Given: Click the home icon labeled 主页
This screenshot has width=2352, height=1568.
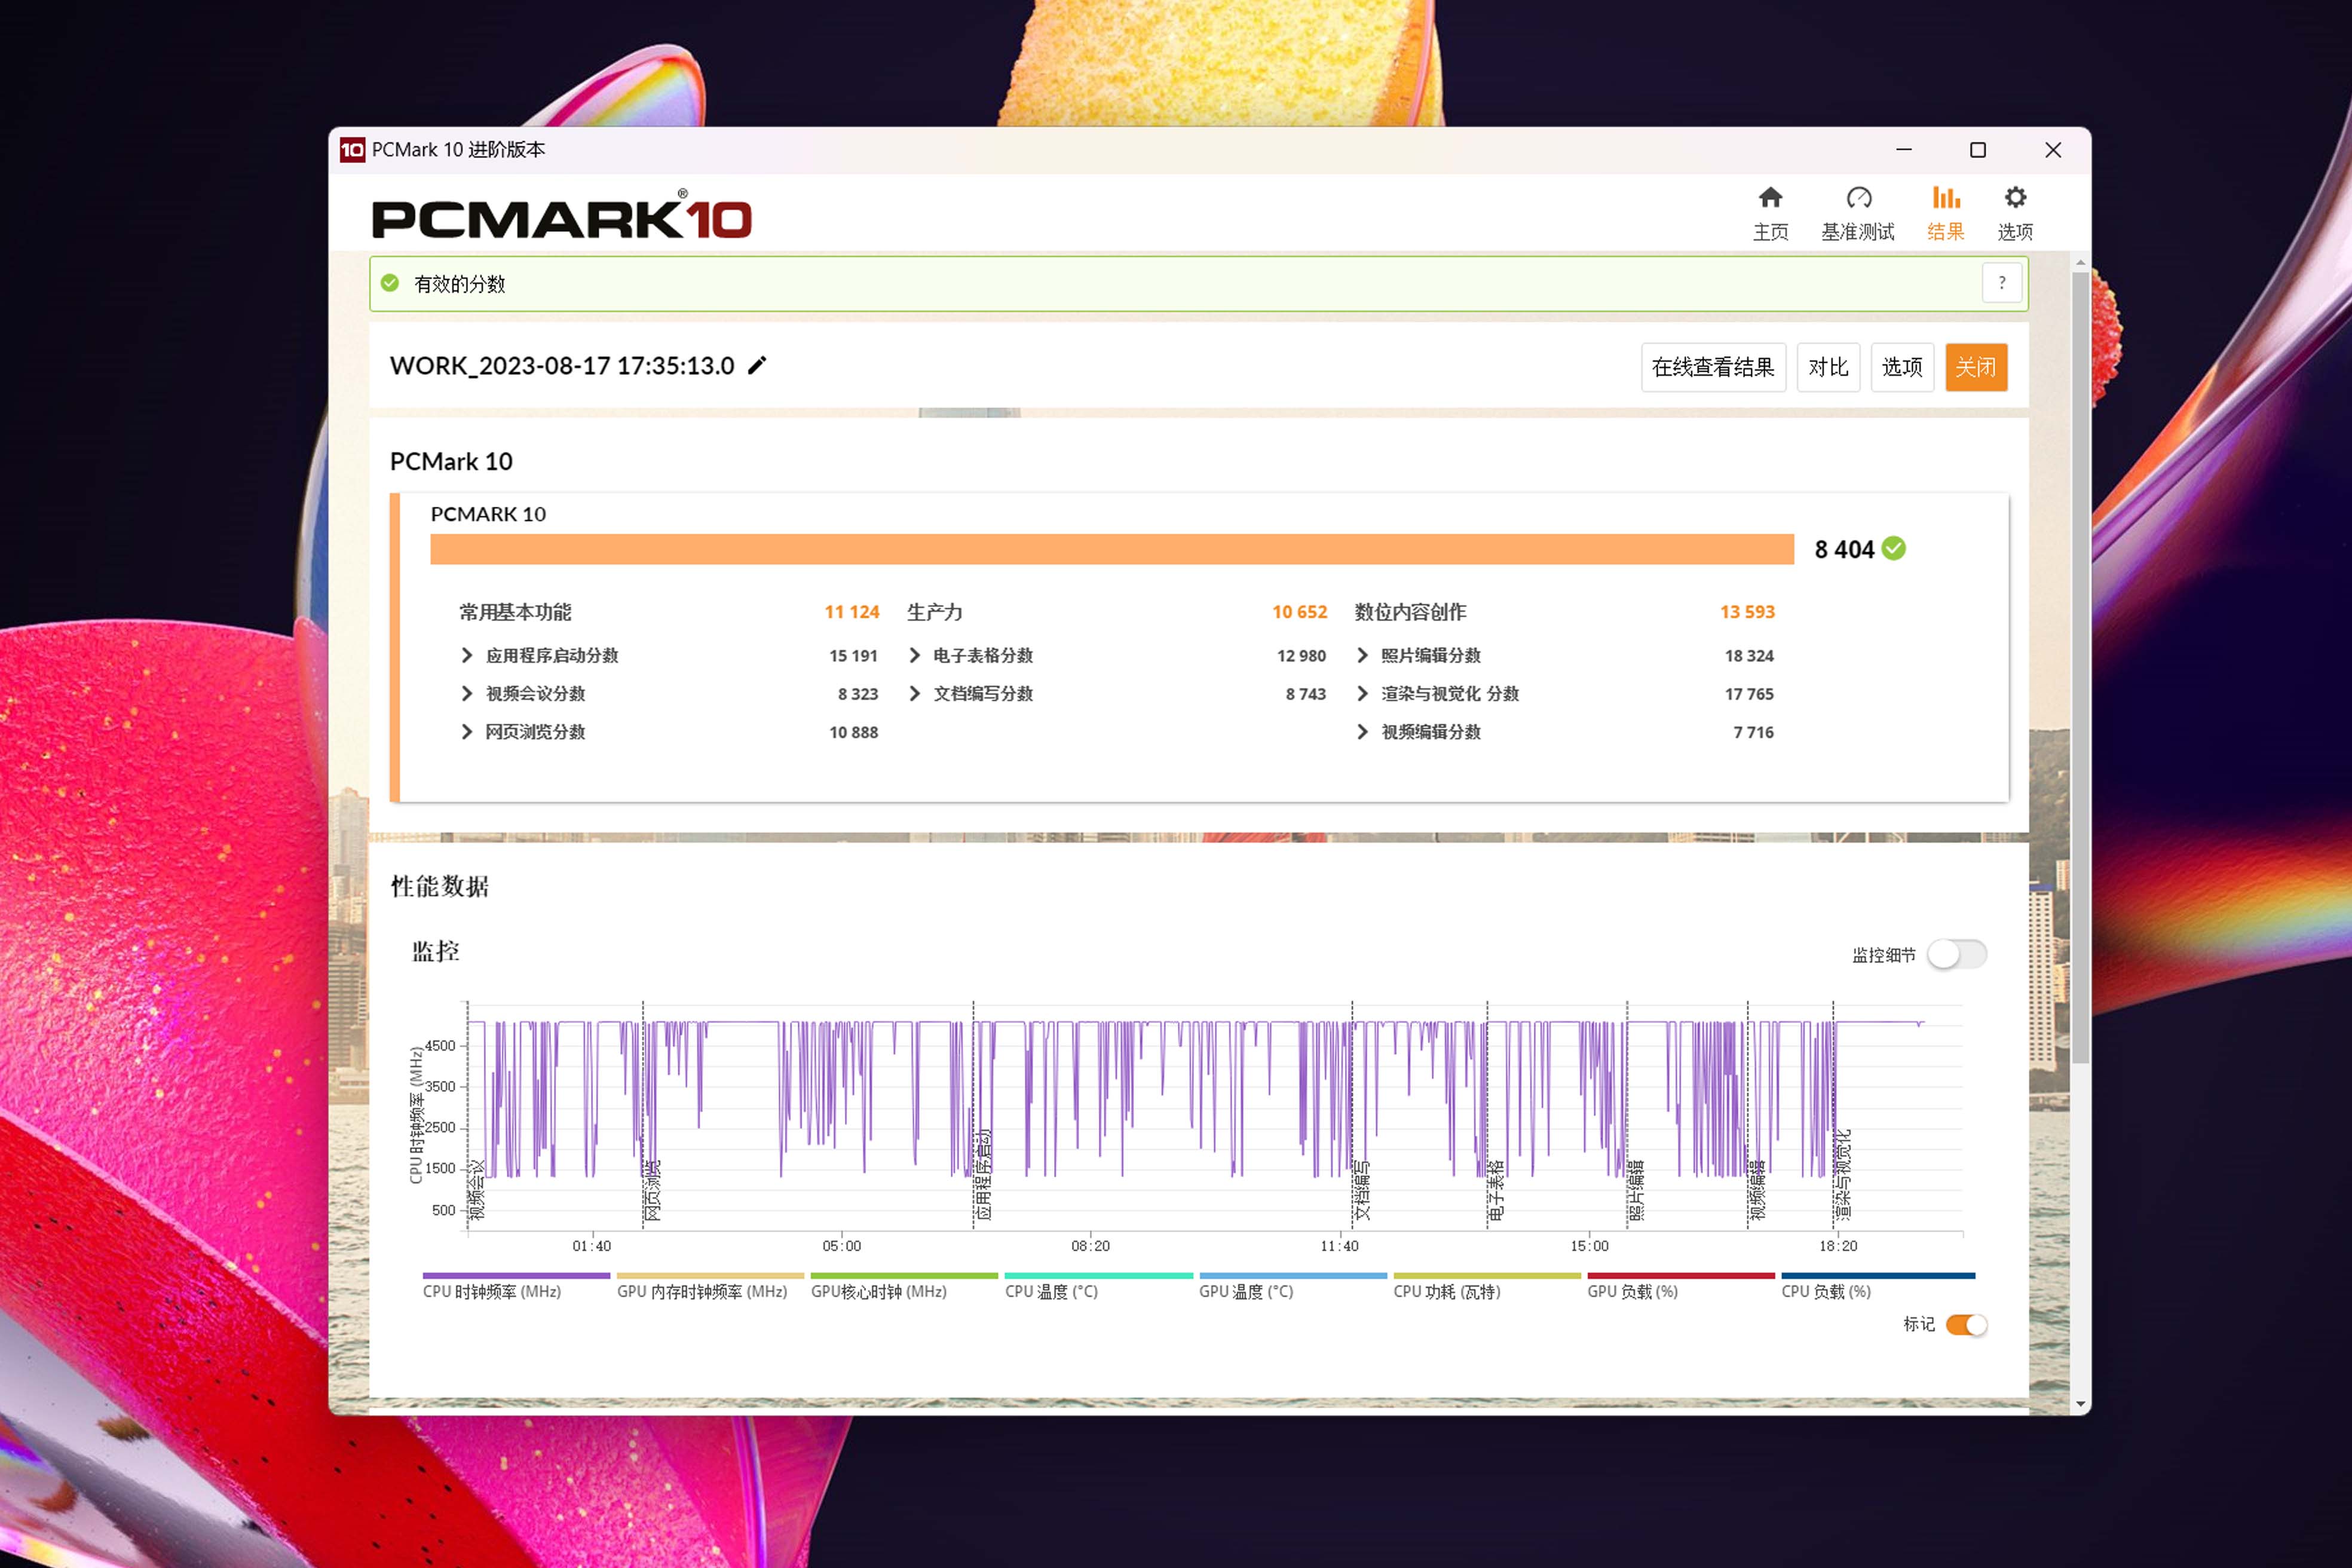Looking at the screenshot, I should (1770, 198).
